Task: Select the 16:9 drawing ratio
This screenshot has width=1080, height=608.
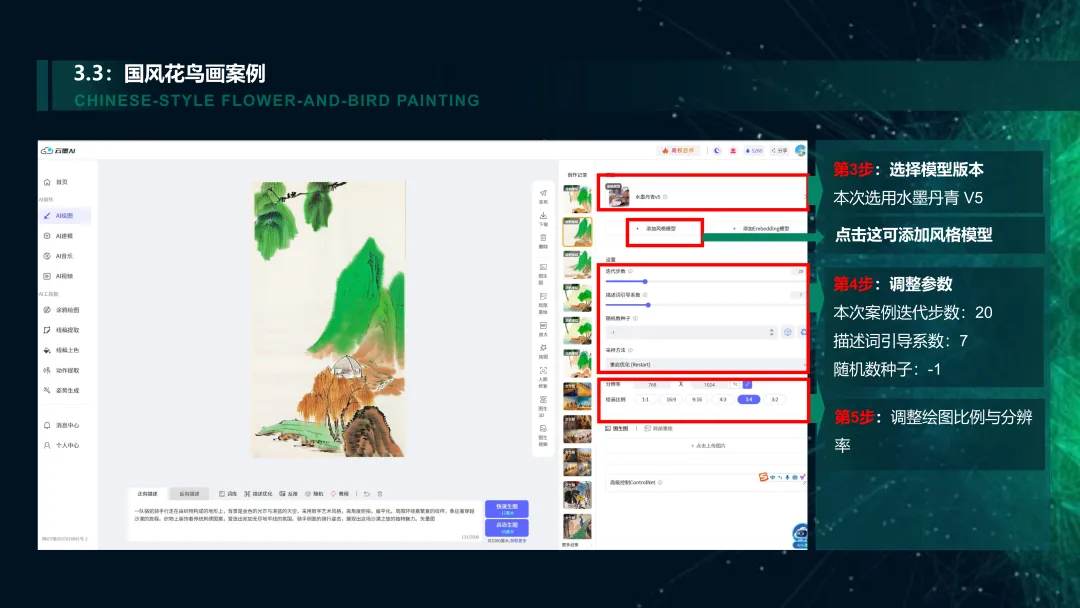Action: click(671, 399)
